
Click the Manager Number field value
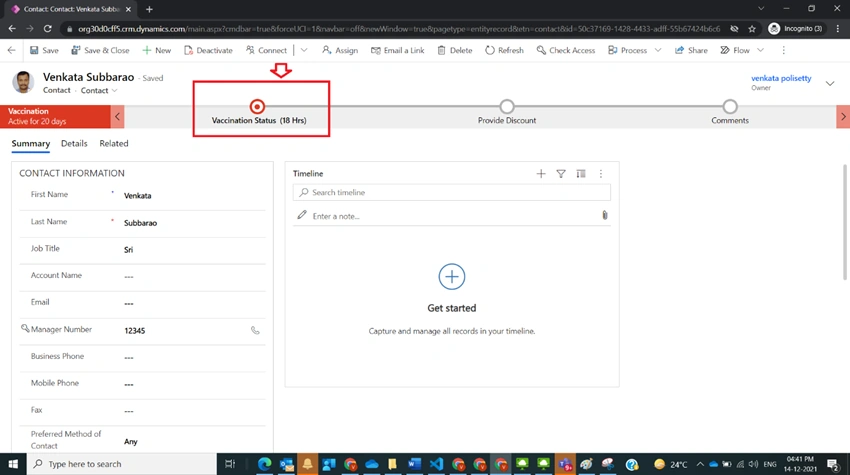(x=134, y=331)
